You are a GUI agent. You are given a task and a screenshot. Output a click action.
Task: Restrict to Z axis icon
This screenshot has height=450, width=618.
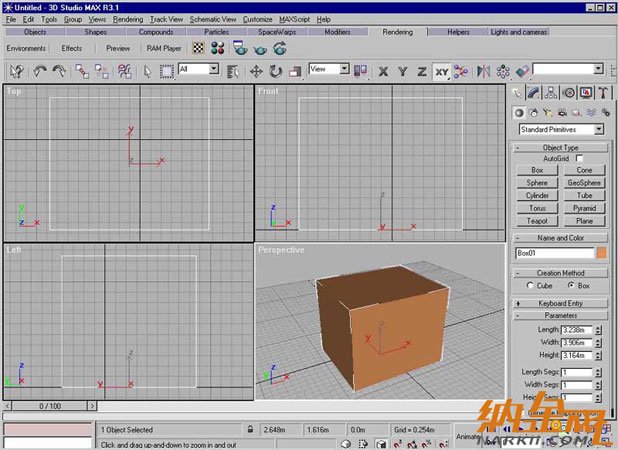pyautogui.click(x=421, y=71)
